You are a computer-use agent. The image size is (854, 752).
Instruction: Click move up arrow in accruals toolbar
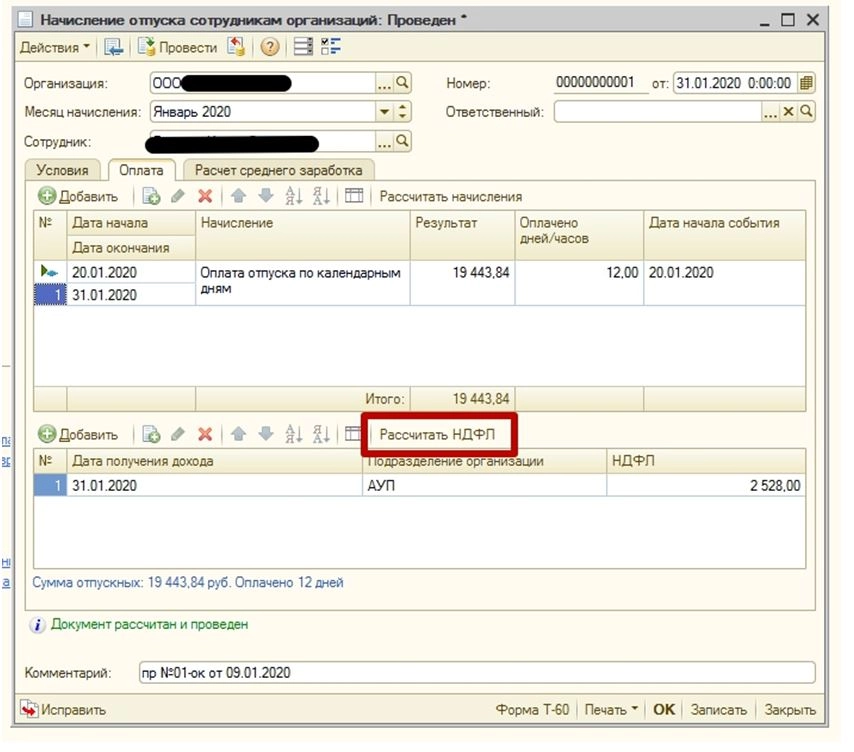click(x=238, y=195)
